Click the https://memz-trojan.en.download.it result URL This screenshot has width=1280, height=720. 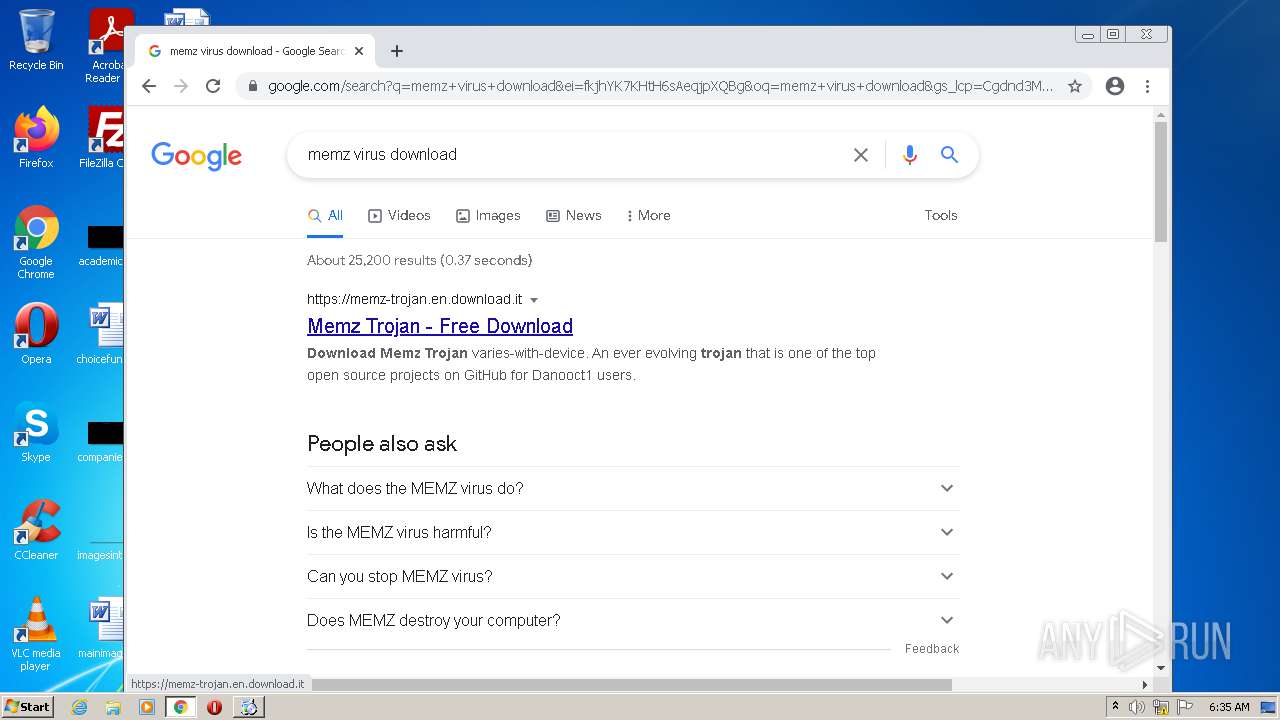click(x=415, y=299)
